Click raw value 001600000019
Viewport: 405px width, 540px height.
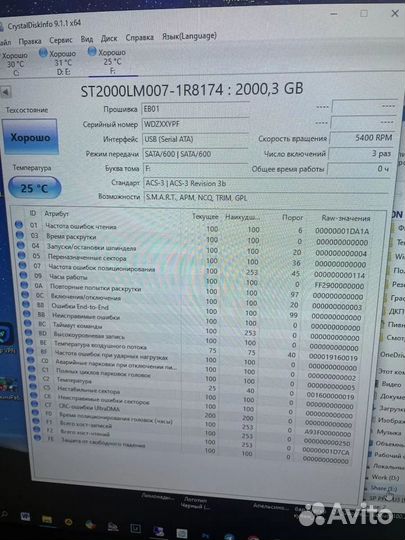[x=330, y=397]
